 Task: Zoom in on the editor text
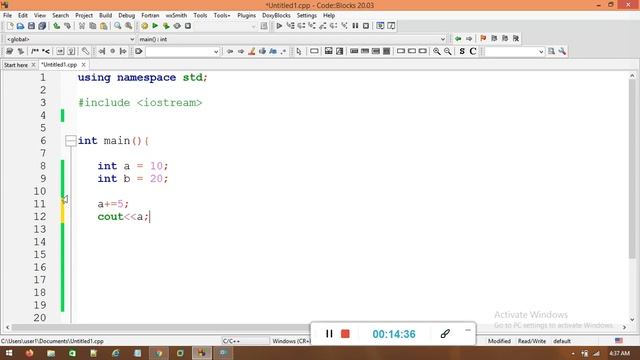[437, 51]
